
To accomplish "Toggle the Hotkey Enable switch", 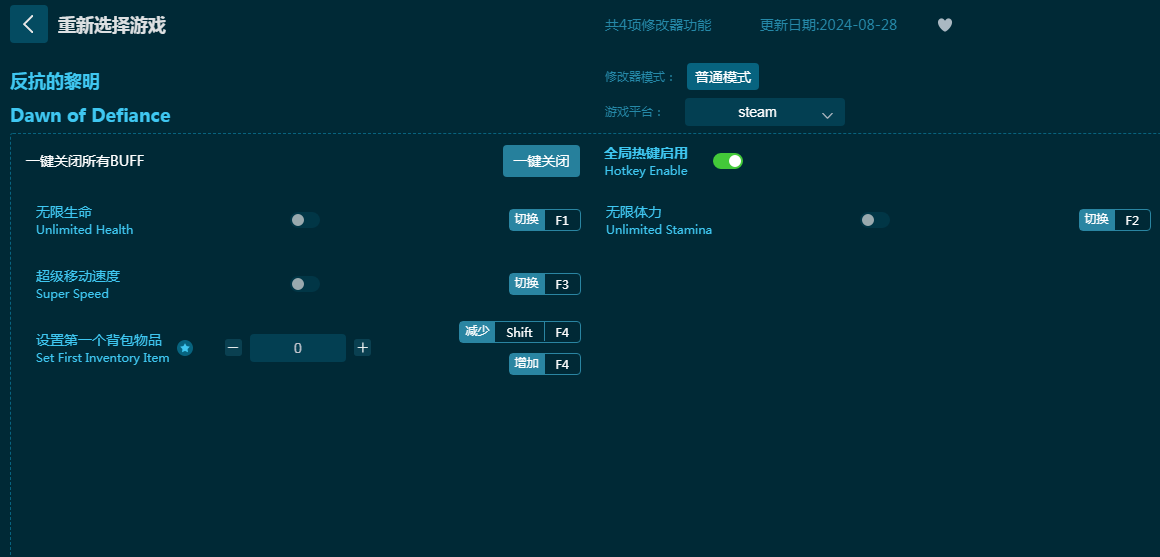I will click(x=727, y=161).
